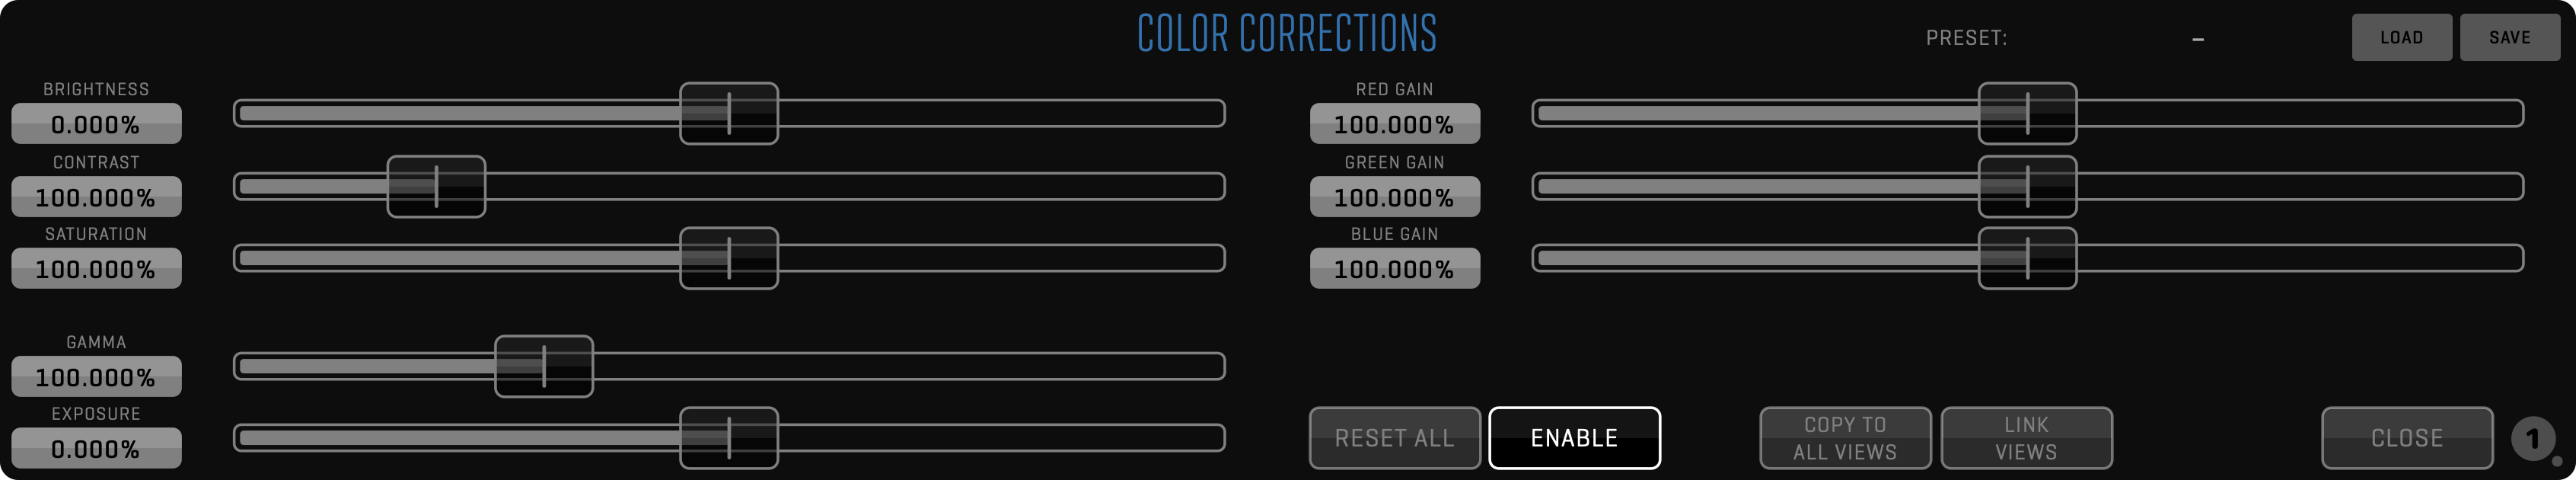Click the Load preset button
Viewport: 2576px width, 480px height.
2401,38
